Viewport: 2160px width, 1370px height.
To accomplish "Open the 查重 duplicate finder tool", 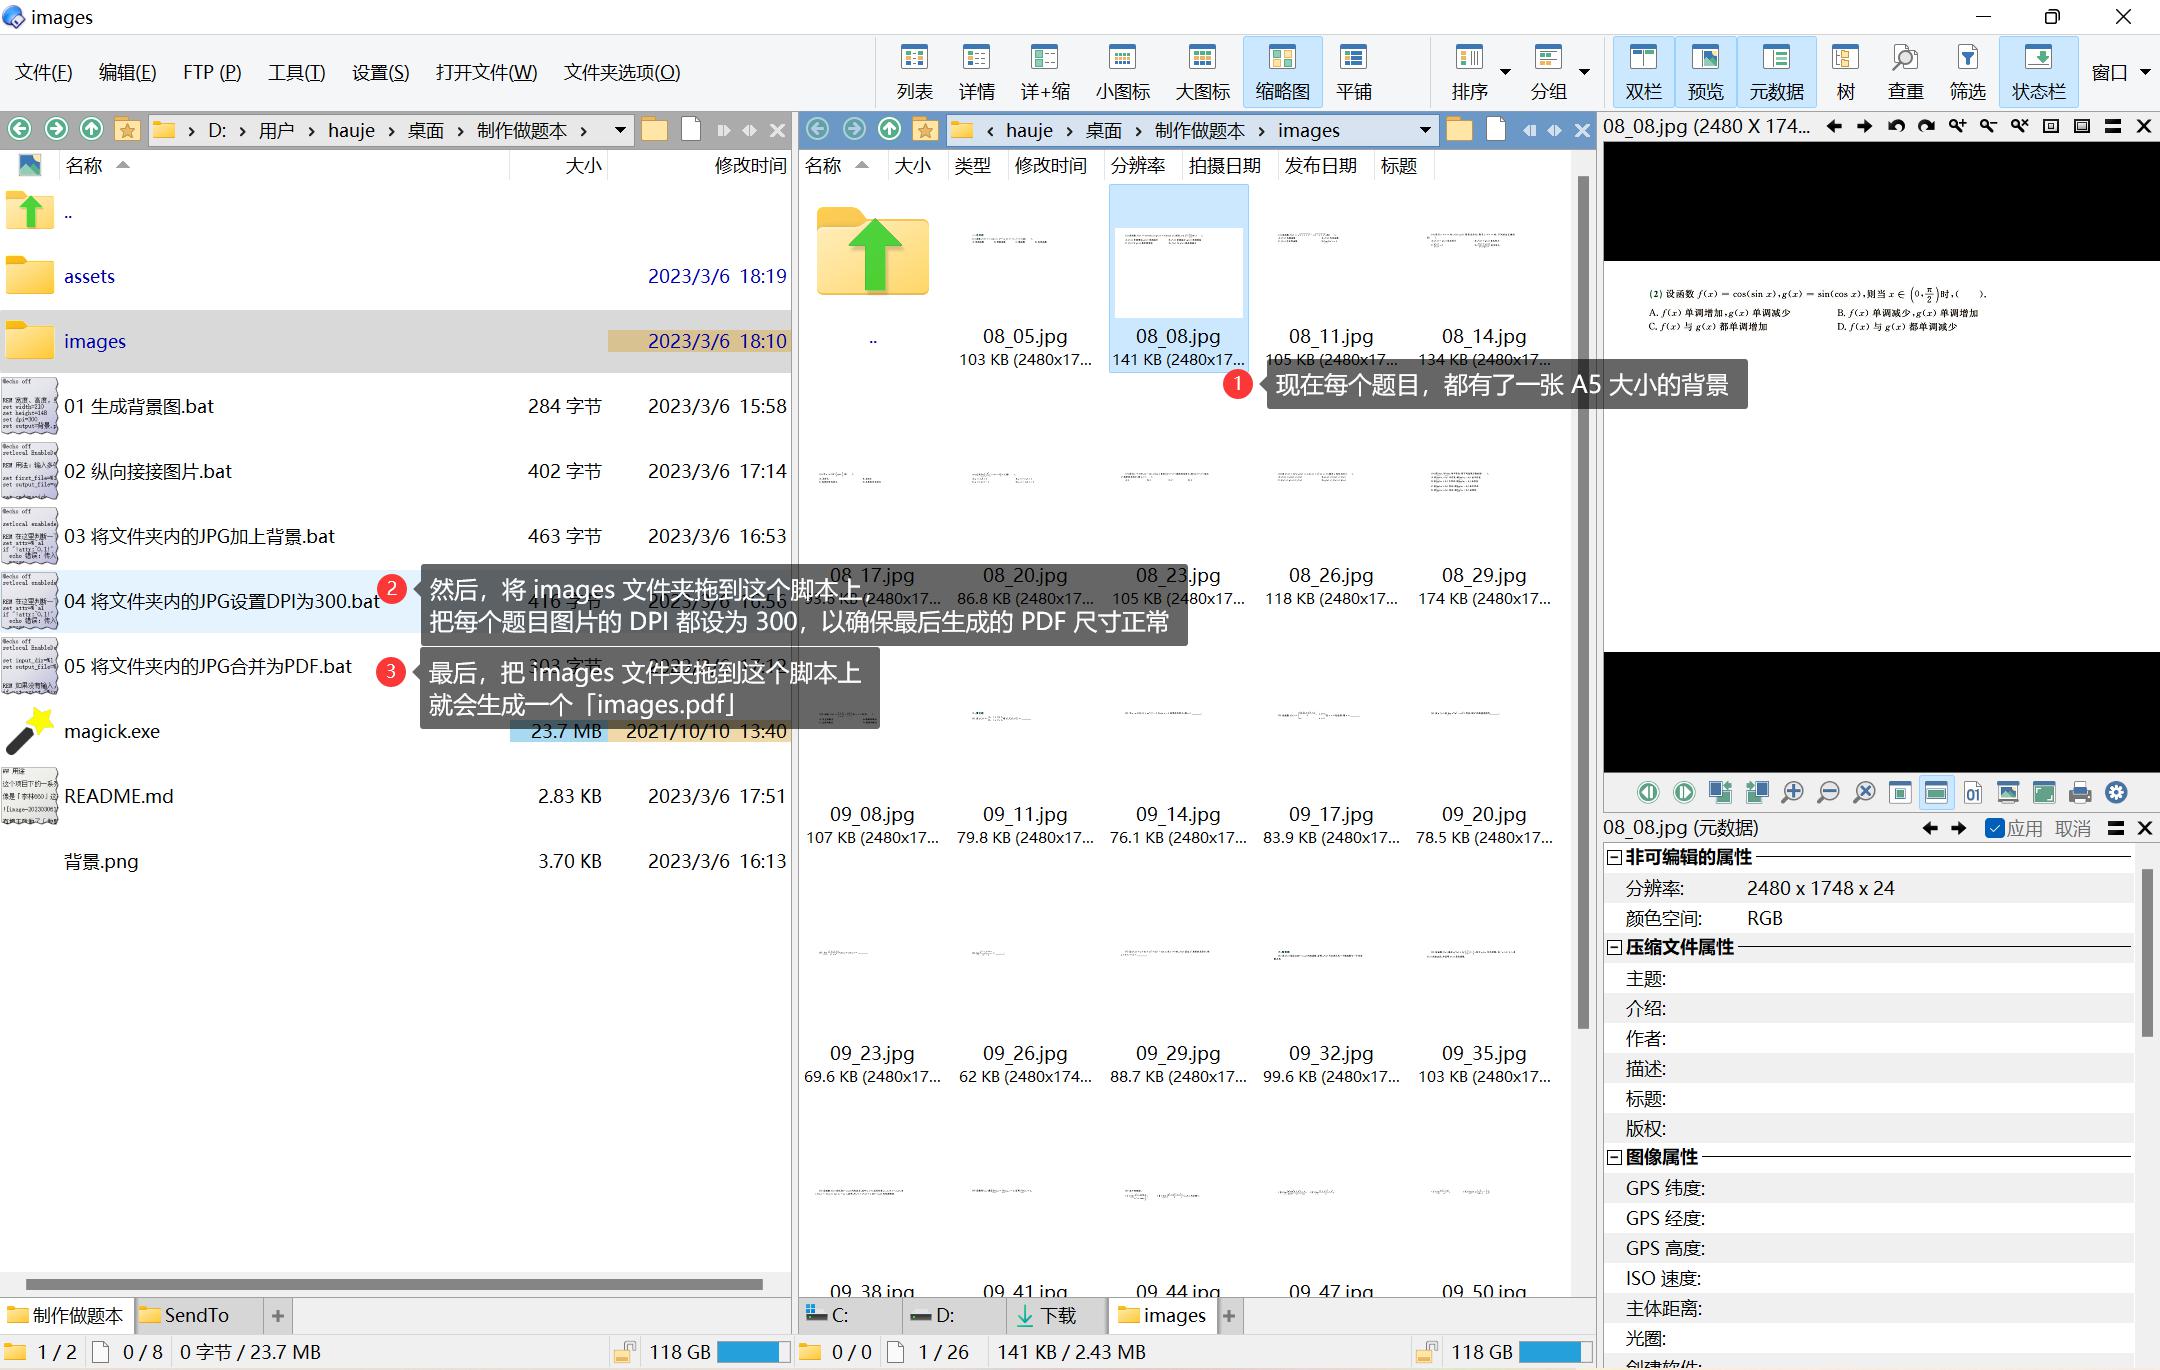I will click(x=1905, y=72).
